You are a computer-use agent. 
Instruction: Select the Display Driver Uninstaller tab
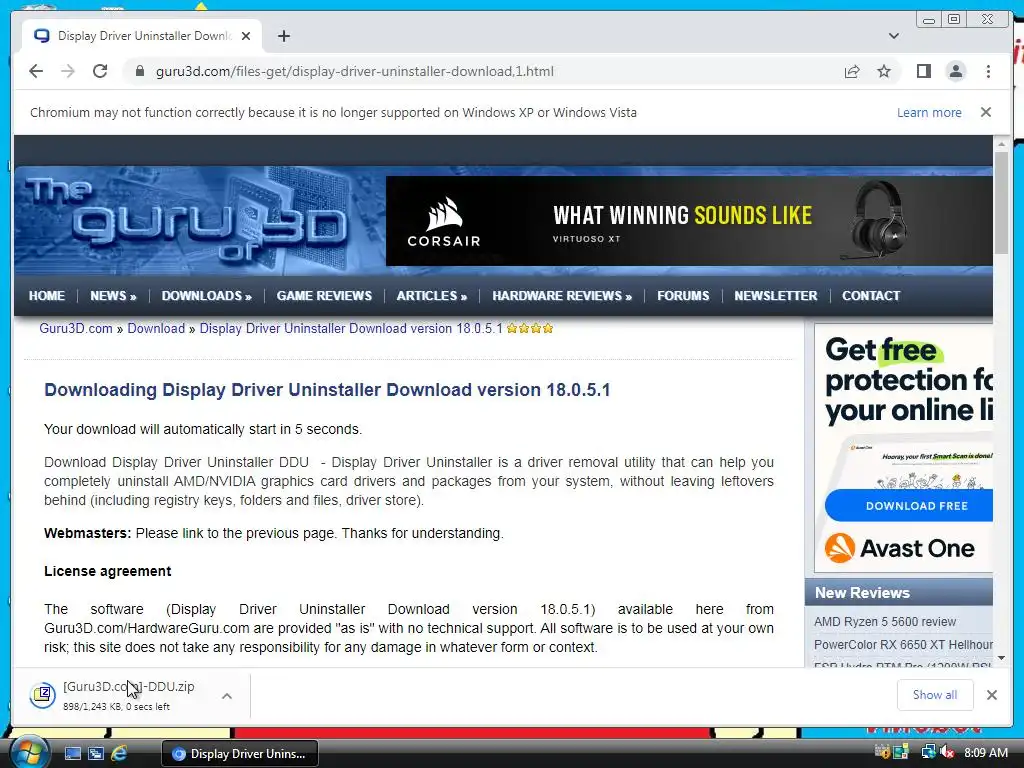(142, 36)
